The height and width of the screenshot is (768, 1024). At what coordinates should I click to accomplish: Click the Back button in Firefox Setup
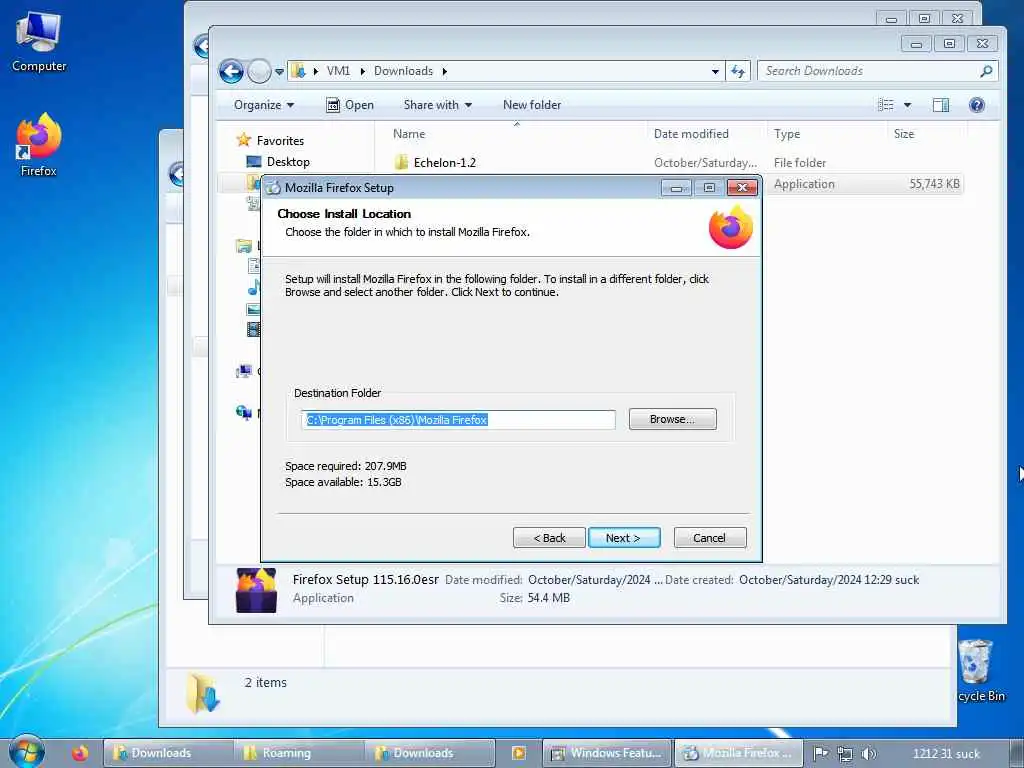pos(549,537)
